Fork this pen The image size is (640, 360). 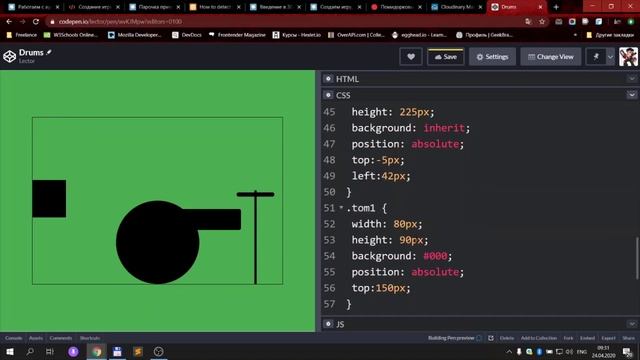tap(568, 338)
